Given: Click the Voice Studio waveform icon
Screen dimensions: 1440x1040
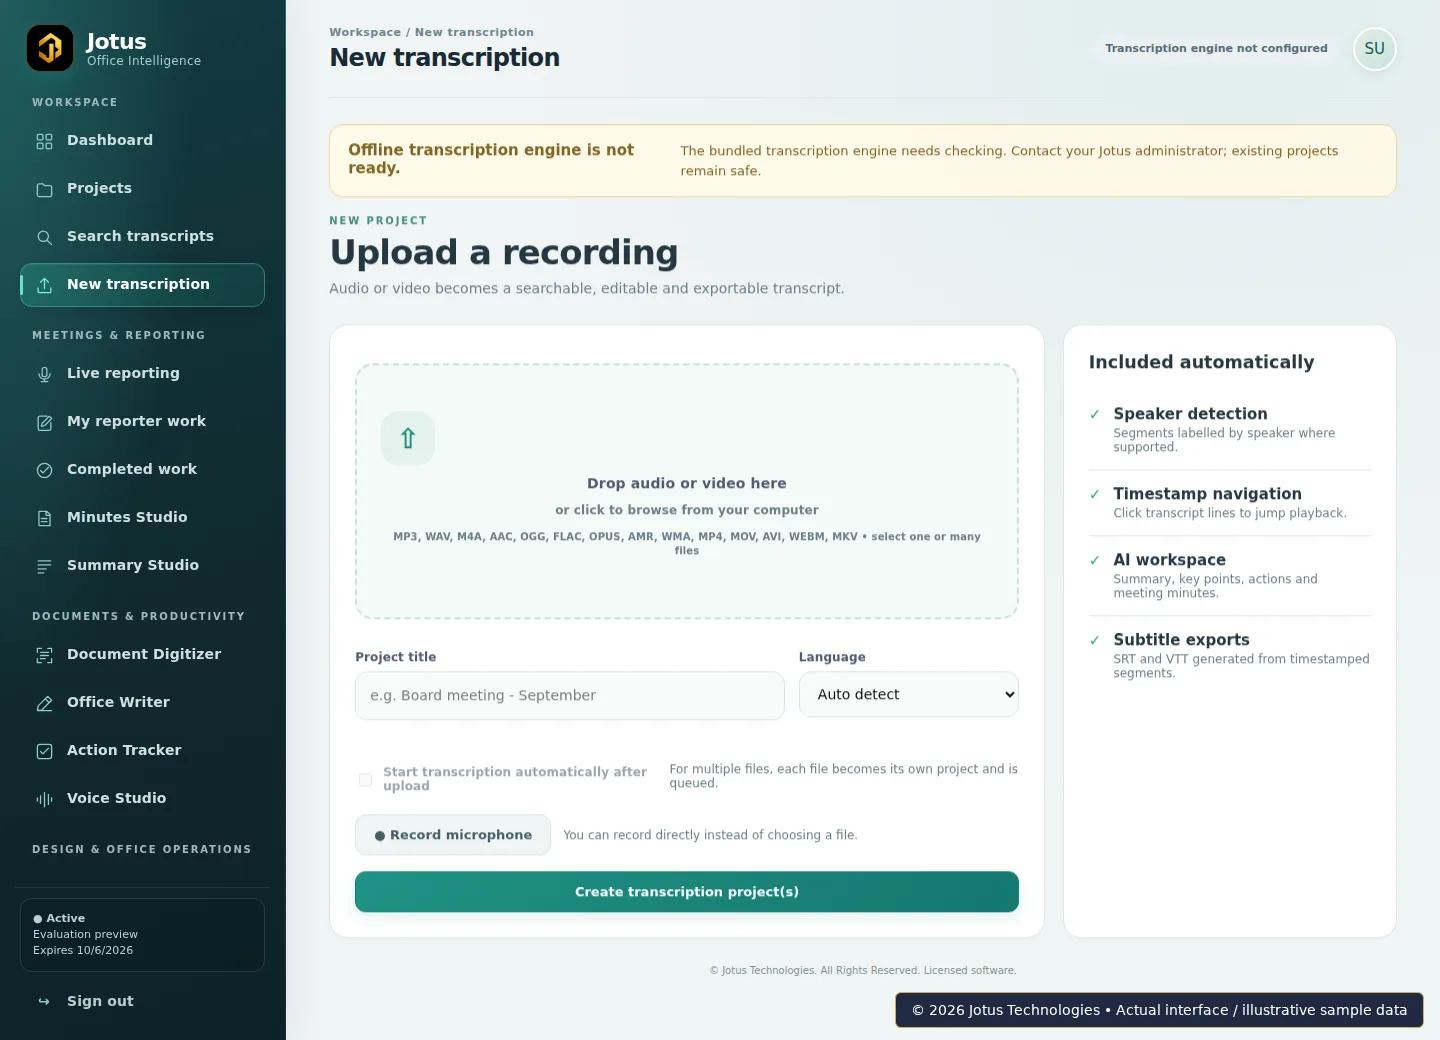Looking at the screenshot, I should [44, 800].
